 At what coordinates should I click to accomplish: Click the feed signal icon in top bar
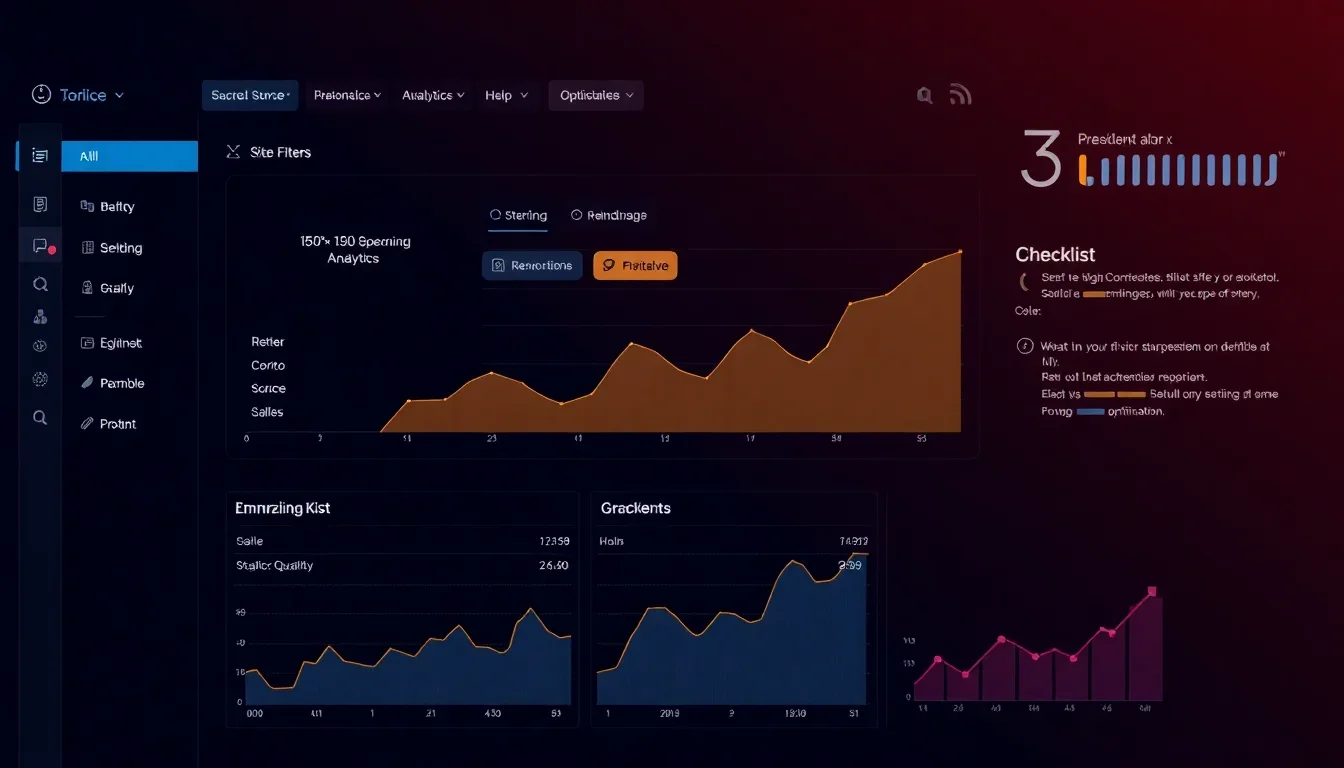click(x=960, y=95)
